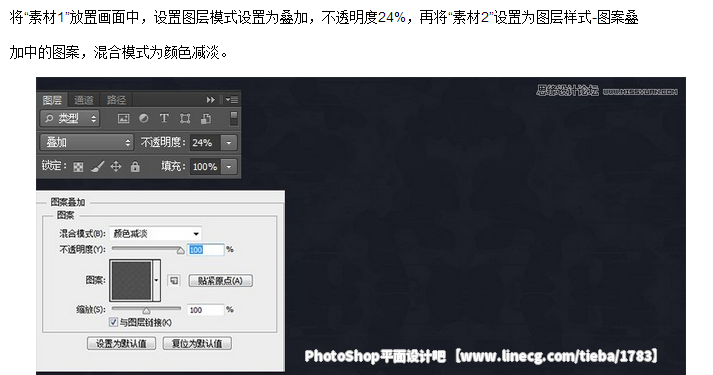Create new preset from pattern icon
This screenshot has height=375, width=713.
point(174,280)
